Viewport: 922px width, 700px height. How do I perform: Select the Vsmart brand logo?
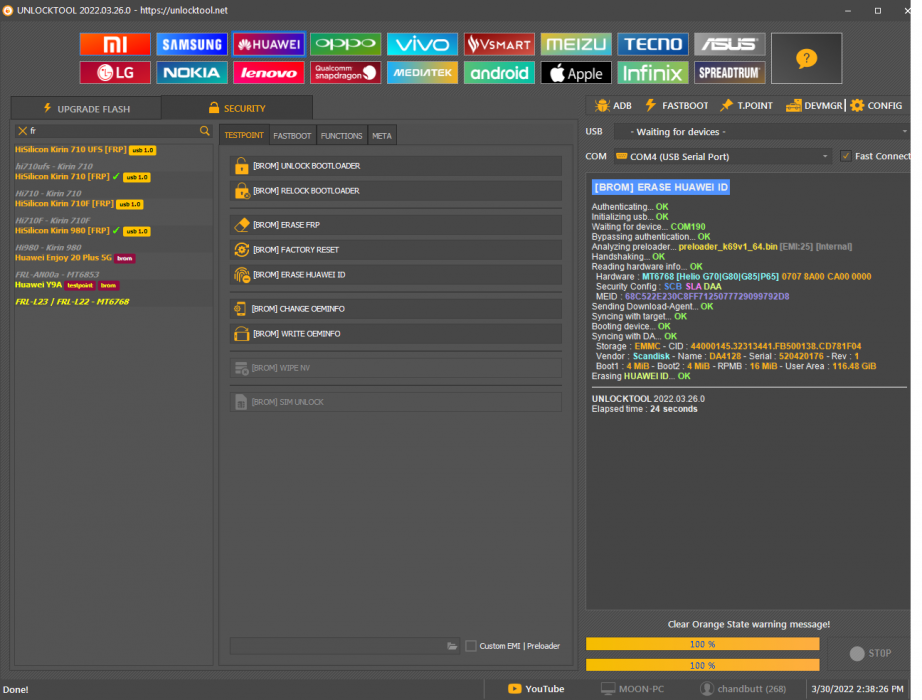click(499, 44)
